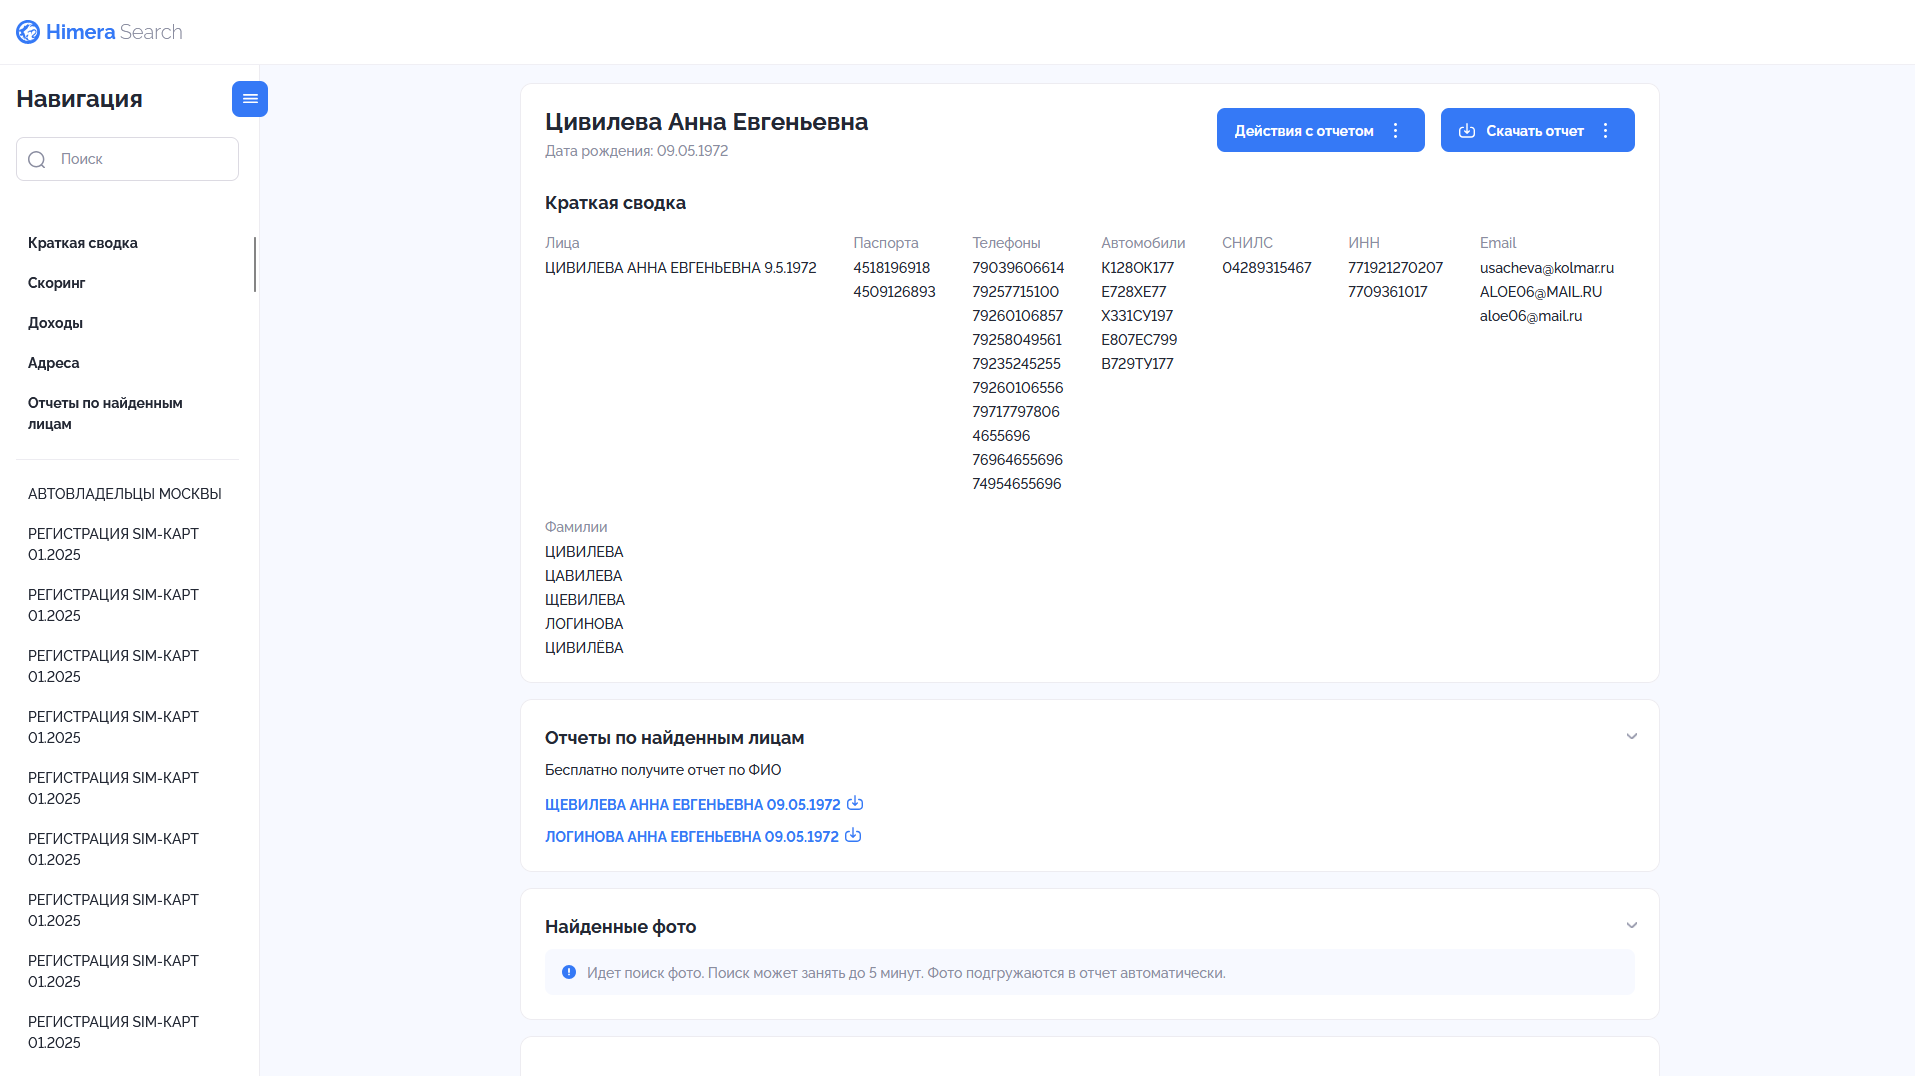
Task: Click surname ЦИВИЛЁВА in Фамилии list
Action: coord(584,648)
